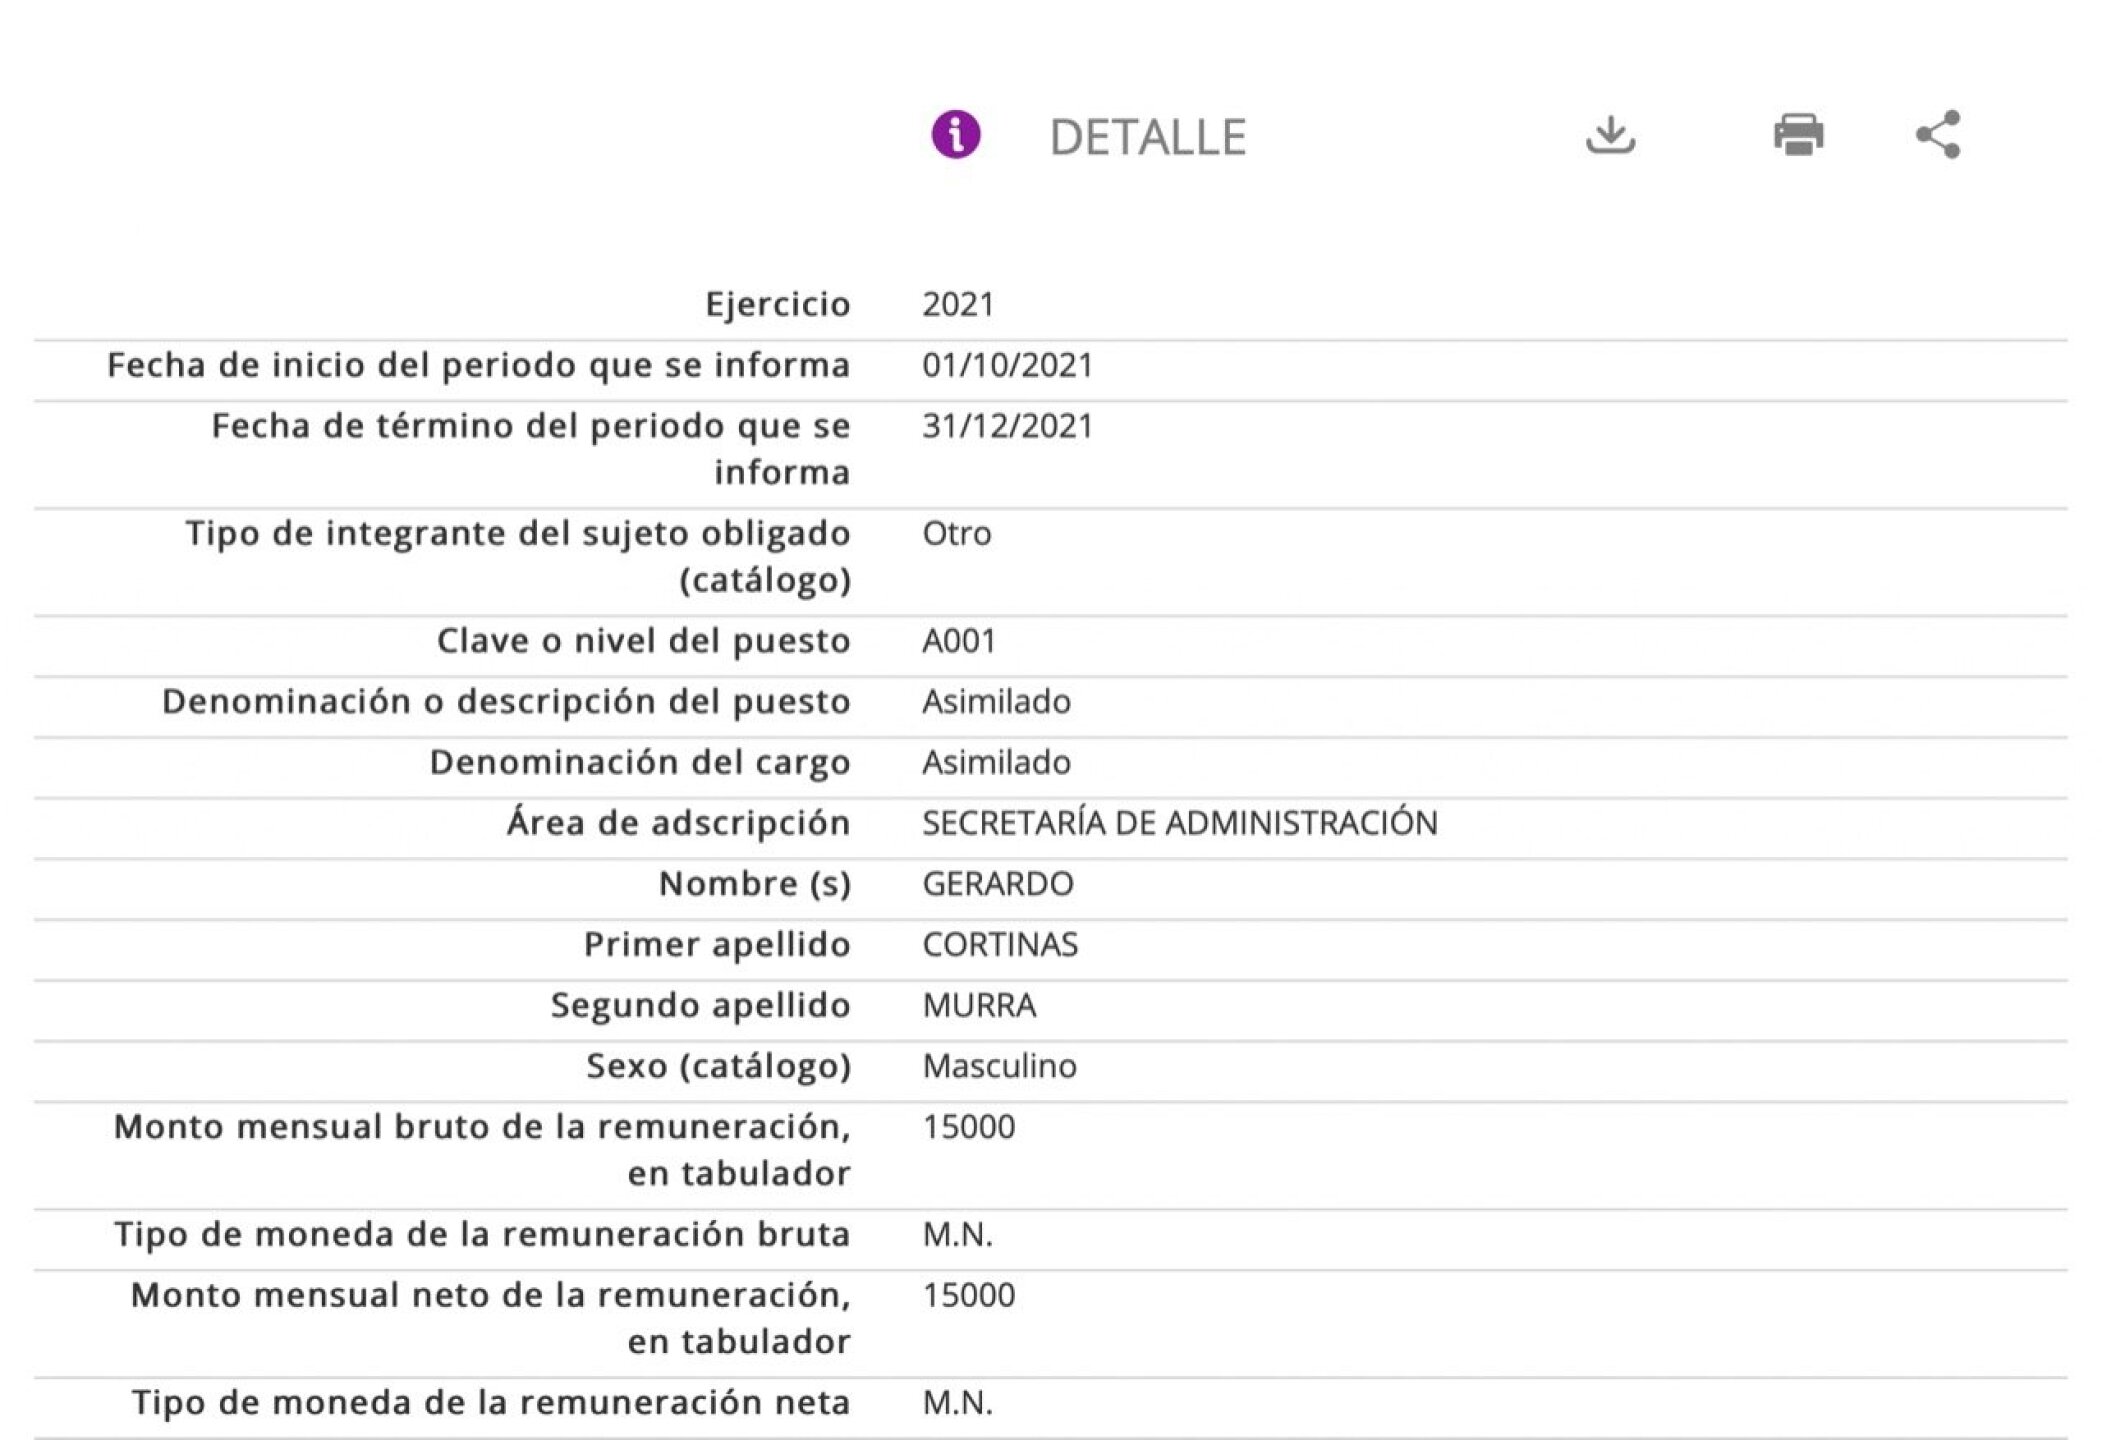
Task: Select the Otro integrante type value
Action: (956, 533)
